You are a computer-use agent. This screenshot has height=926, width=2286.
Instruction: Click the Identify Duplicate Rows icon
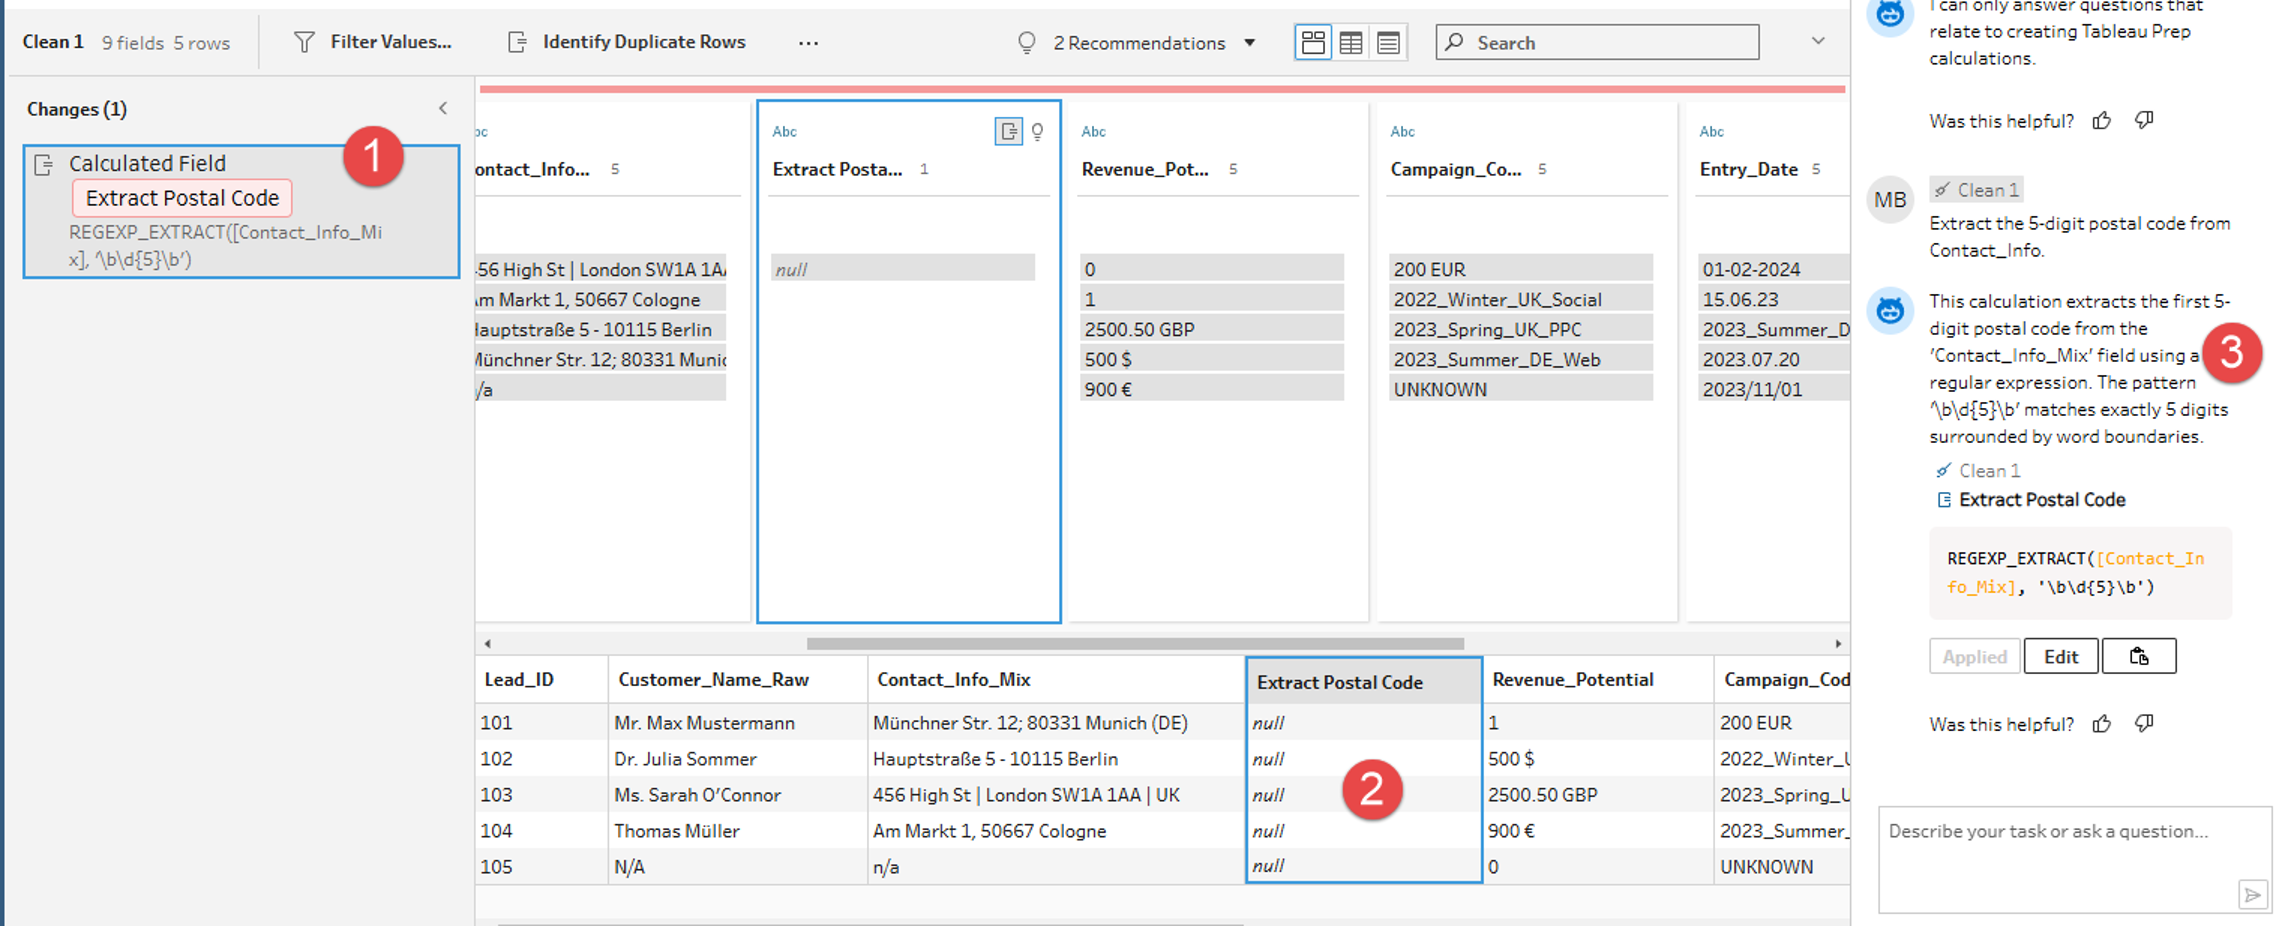517,42
